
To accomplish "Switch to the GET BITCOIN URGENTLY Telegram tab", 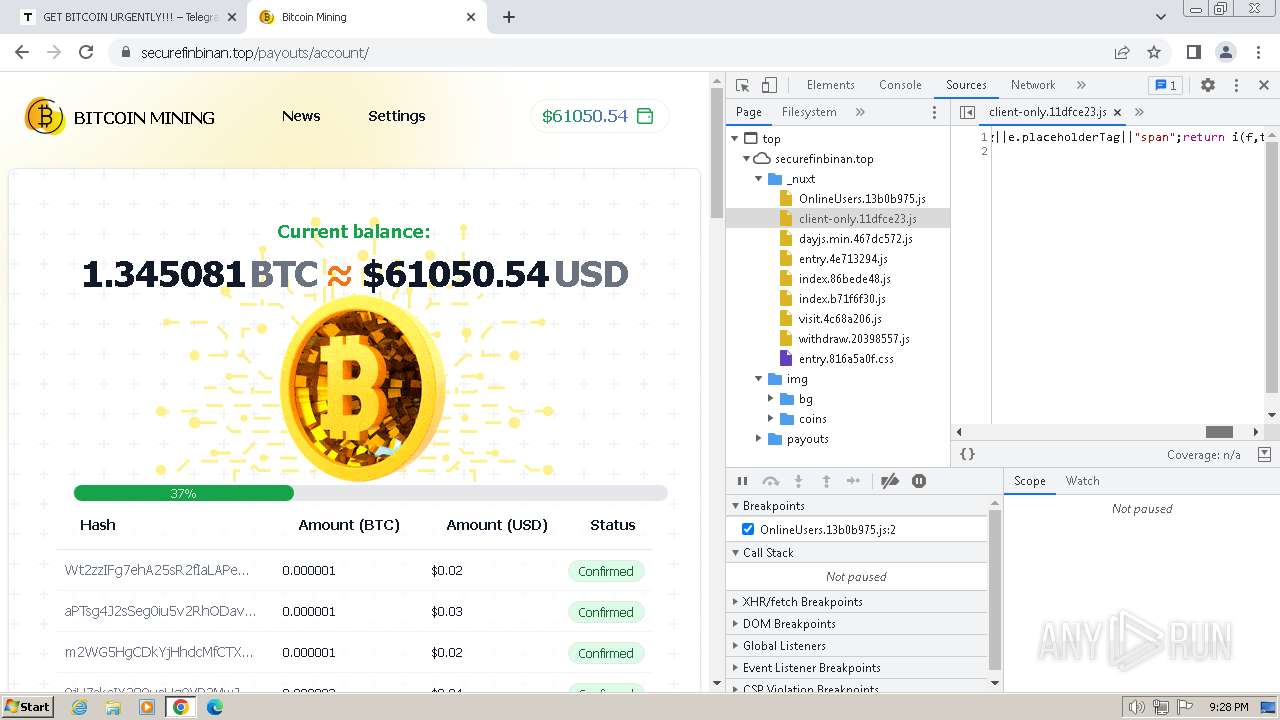I will tap(130, 17).
